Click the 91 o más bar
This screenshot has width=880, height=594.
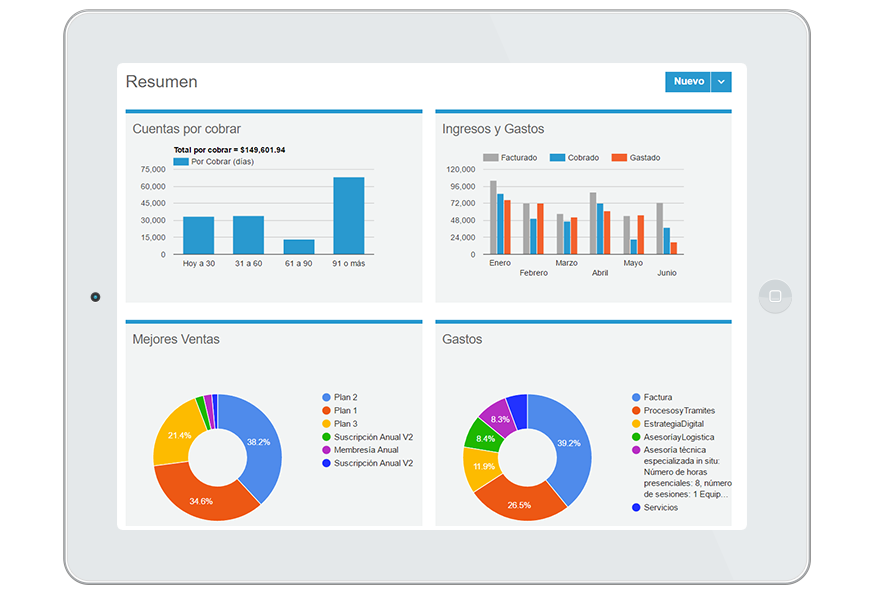[x=348, y=215]
